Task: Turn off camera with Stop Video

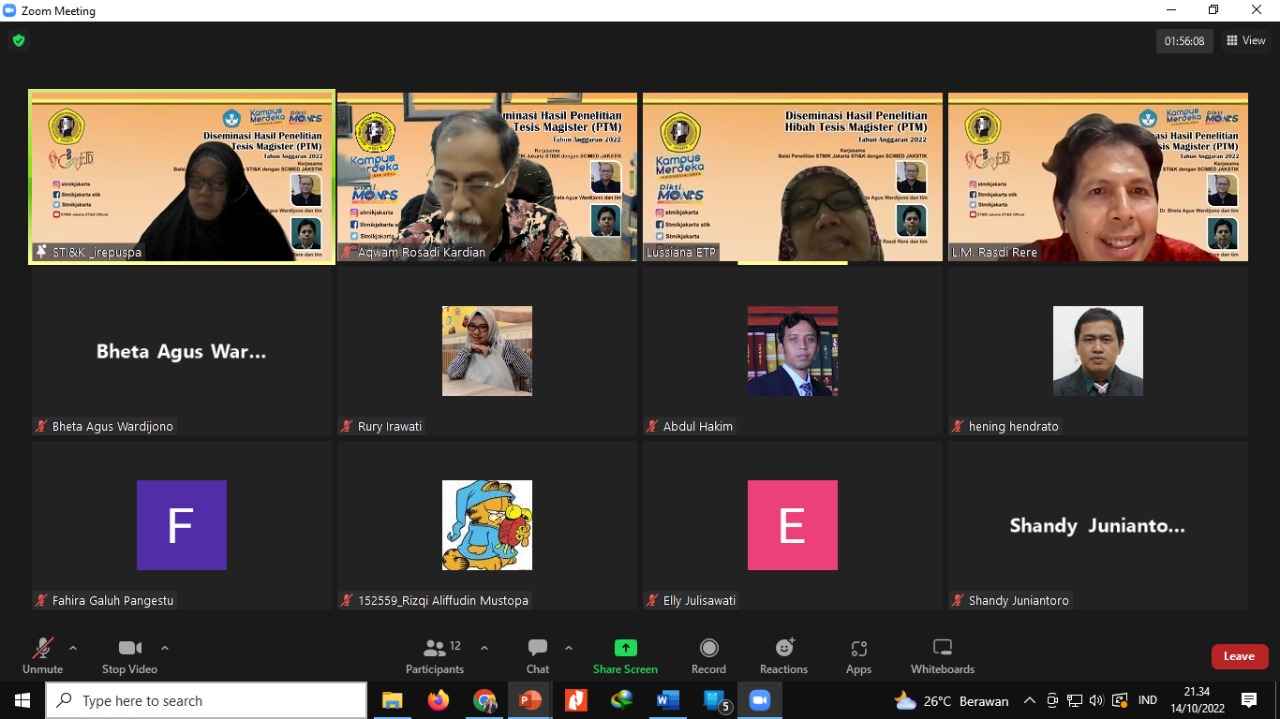Action: click(x=130, y=656)
